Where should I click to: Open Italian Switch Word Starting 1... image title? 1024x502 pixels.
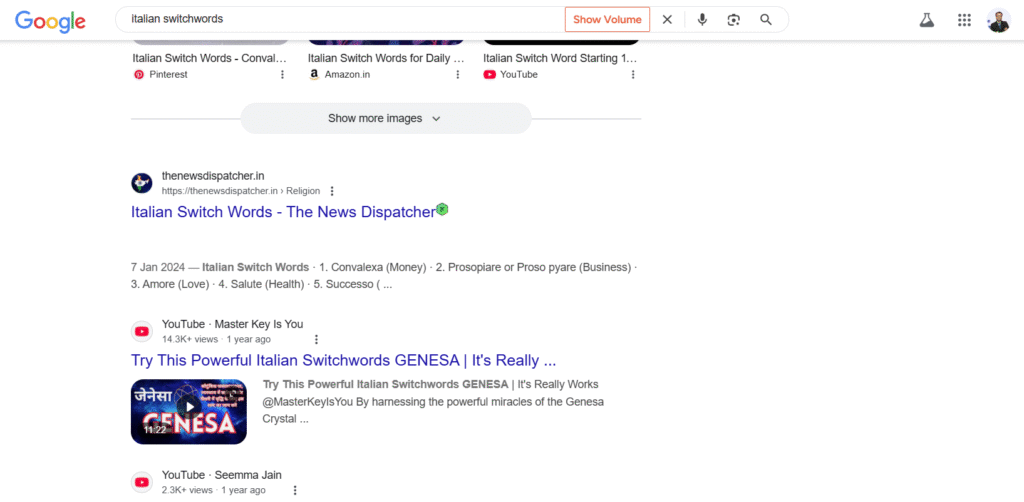point(560,58)
